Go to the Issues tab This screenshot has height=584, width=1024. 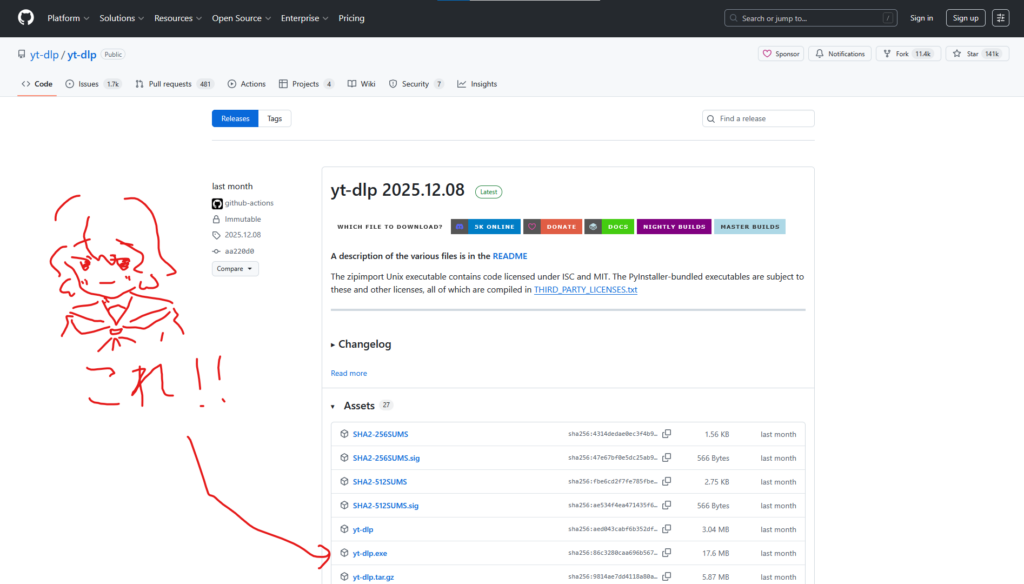tap(92, 84)
